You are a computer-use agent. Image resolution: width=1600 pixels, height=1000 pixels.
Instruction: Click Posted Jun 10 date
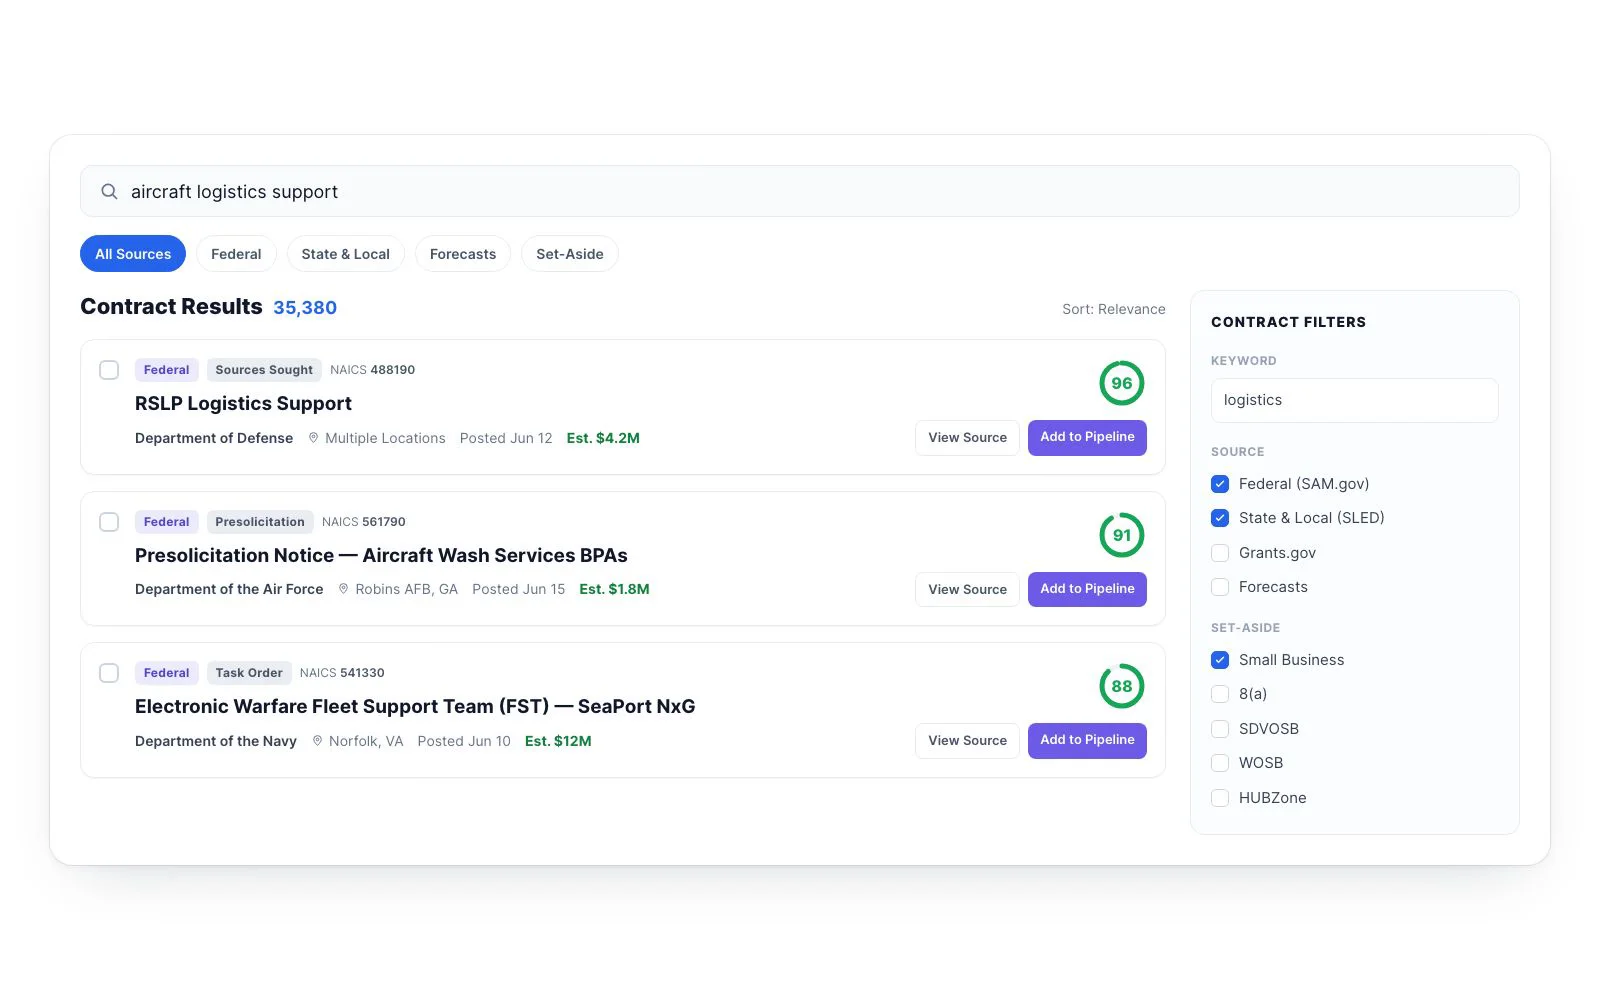[464, 741]
